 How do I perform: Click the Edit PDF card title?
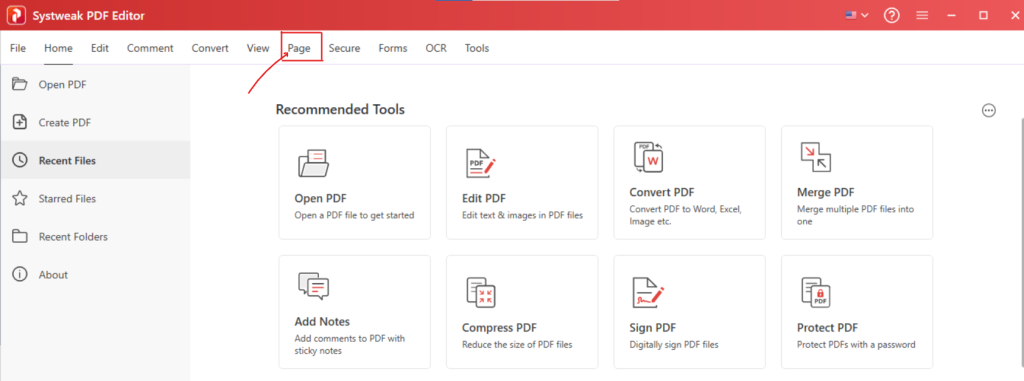click(484, 199)
